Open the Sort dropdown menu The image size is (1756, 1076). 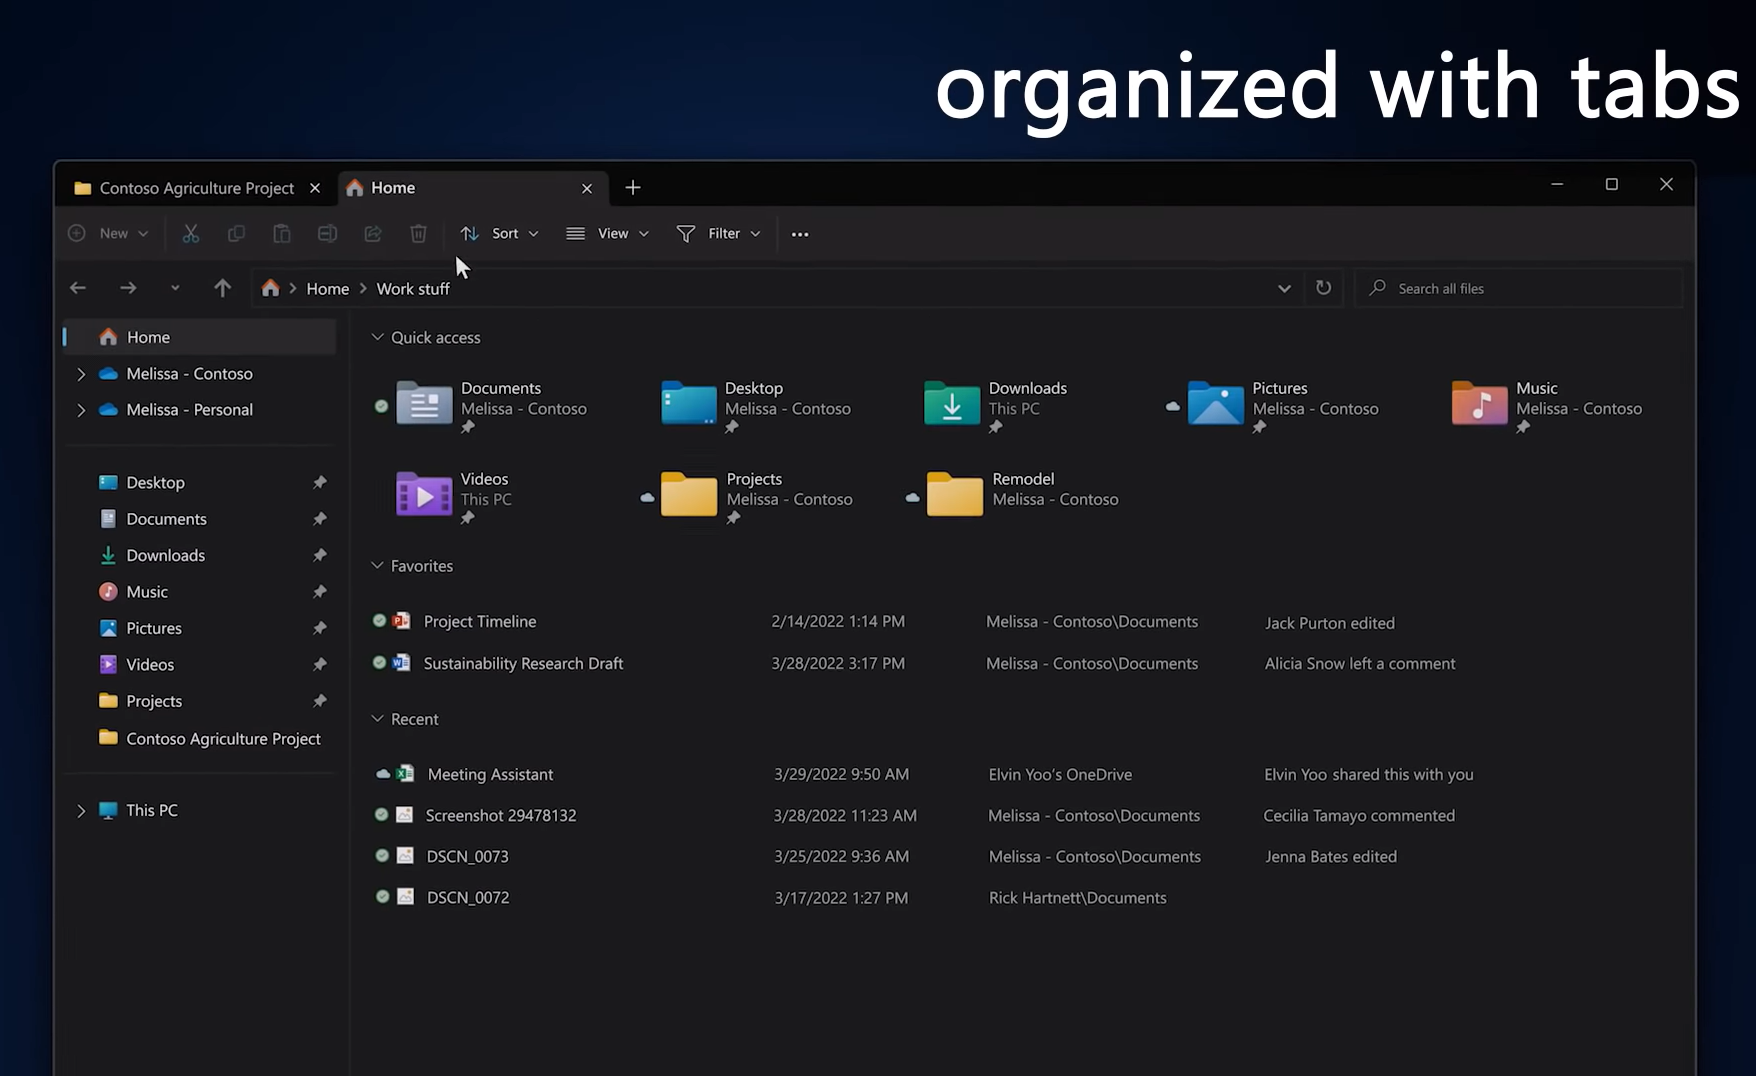[x=500, y=234]
